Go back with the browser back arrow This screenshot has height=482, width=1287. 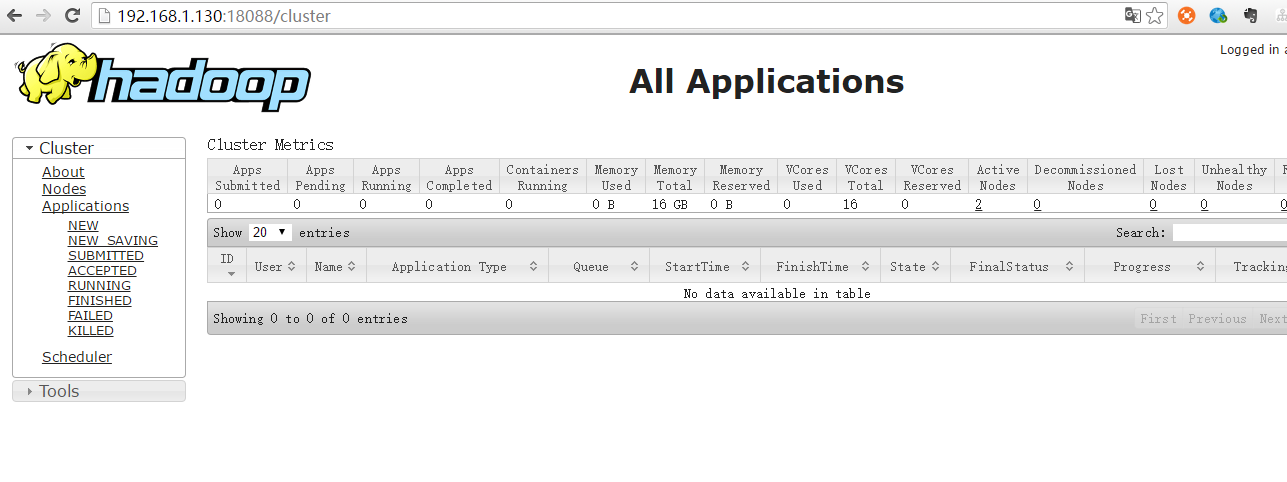(14, 15)
